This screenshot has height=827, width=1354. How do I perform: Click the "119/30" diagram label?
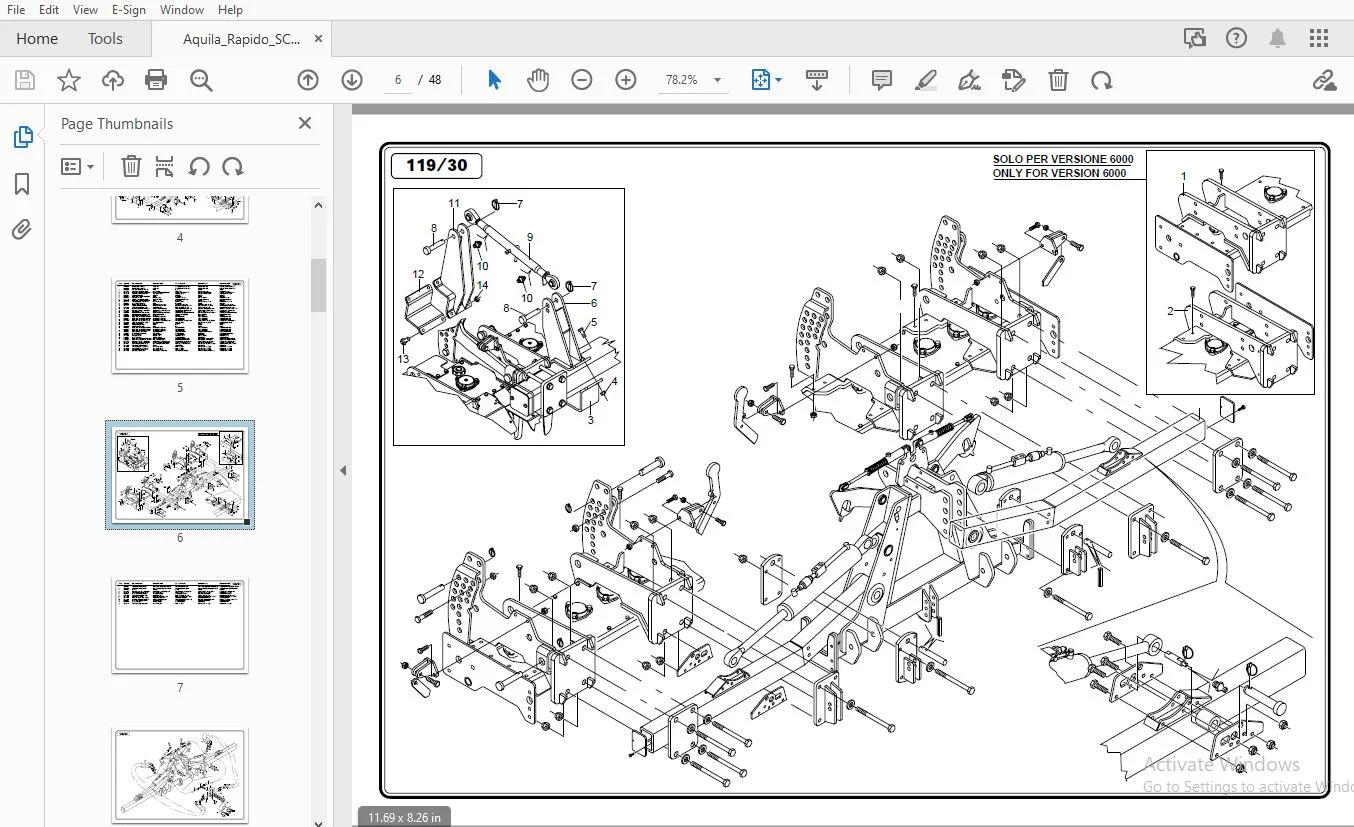coord(437,166)
